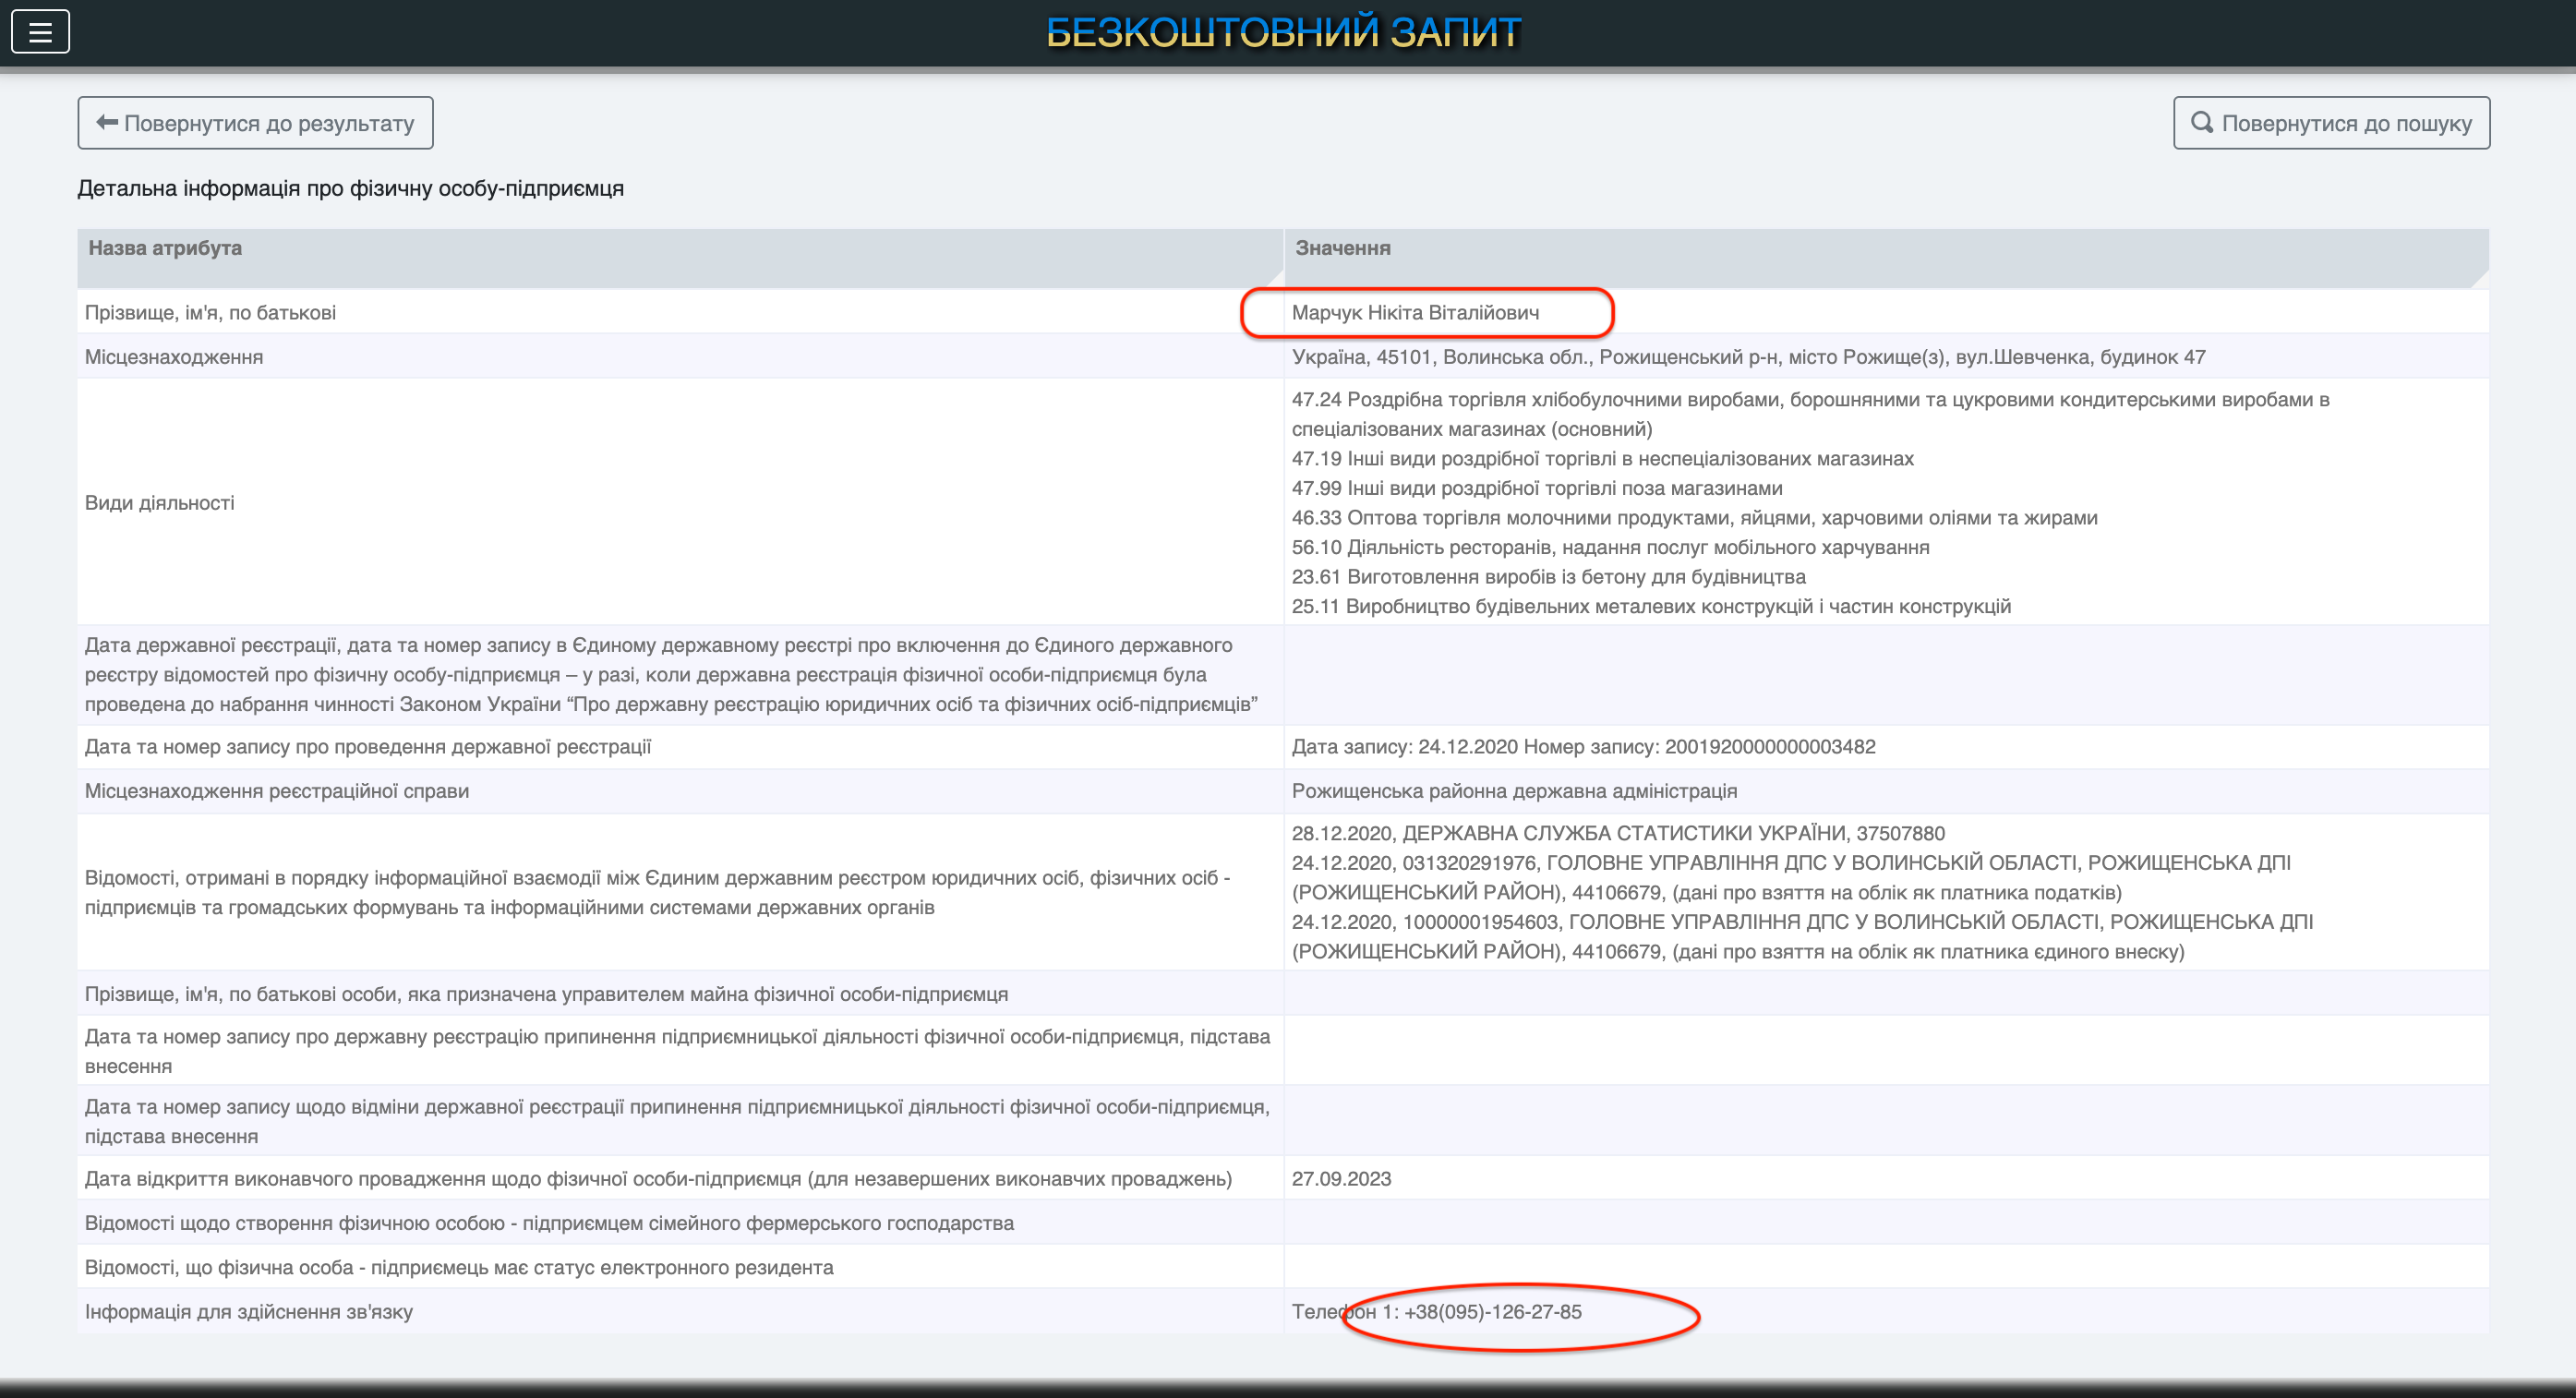2576x1398 pixels.
Task: Click 'Рожищенська районна державна адміністрація' value
Action: click(1514, 791)
